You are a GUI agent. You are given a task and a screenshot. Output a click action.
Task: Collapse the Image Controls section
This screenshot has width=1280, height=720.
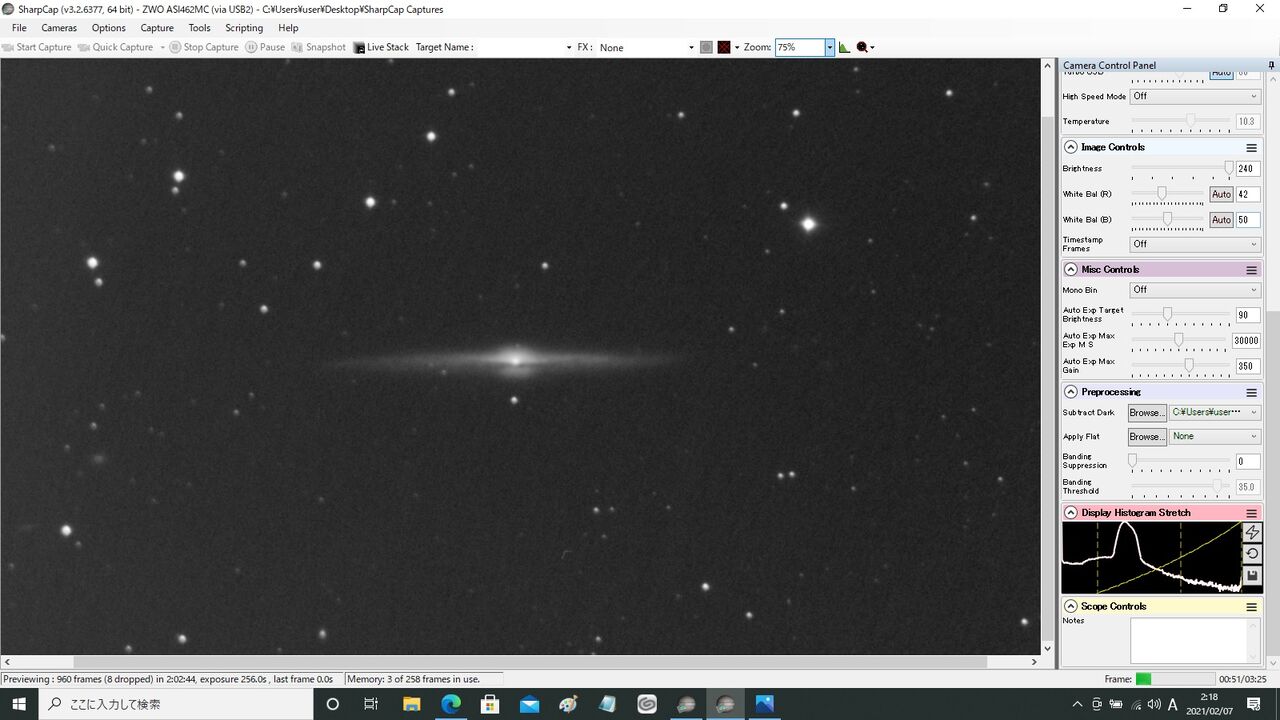(x=1071, y=147)
